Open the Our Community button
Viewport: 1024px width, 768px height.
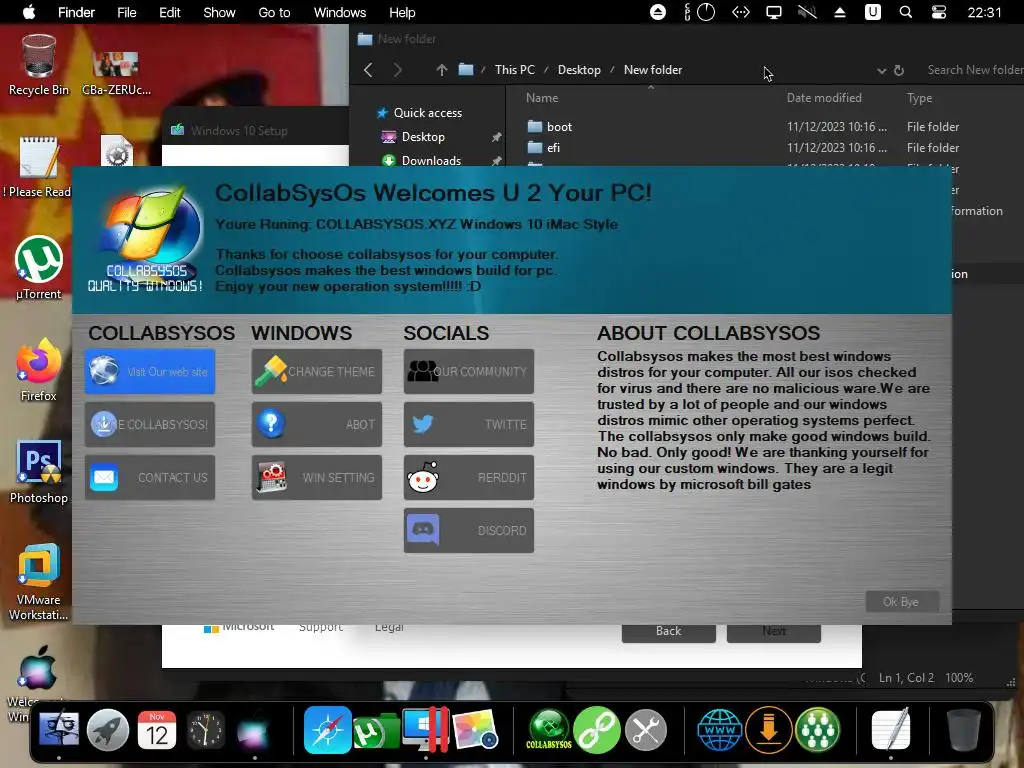pyautogui.click(x=469, y=372)
